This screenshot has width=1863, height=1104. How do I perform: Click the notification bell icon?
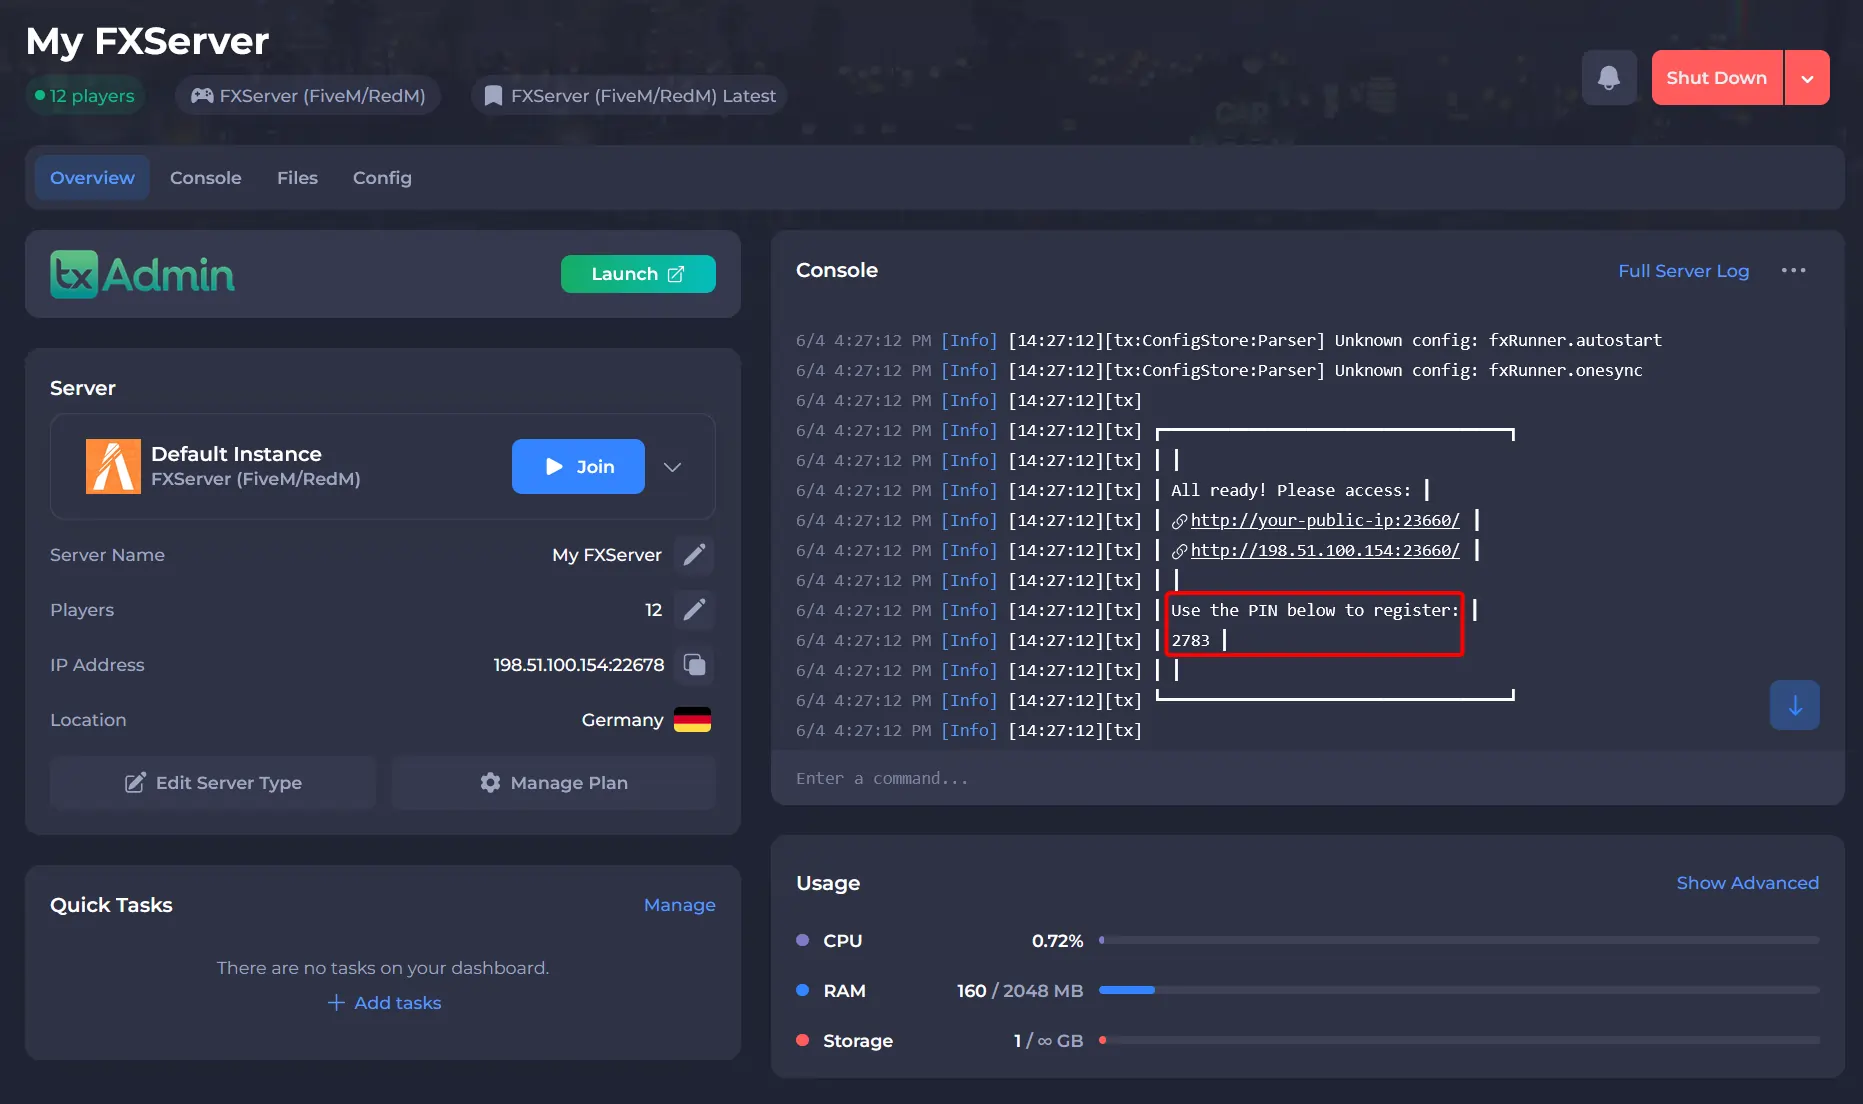tap(1609, 77)
